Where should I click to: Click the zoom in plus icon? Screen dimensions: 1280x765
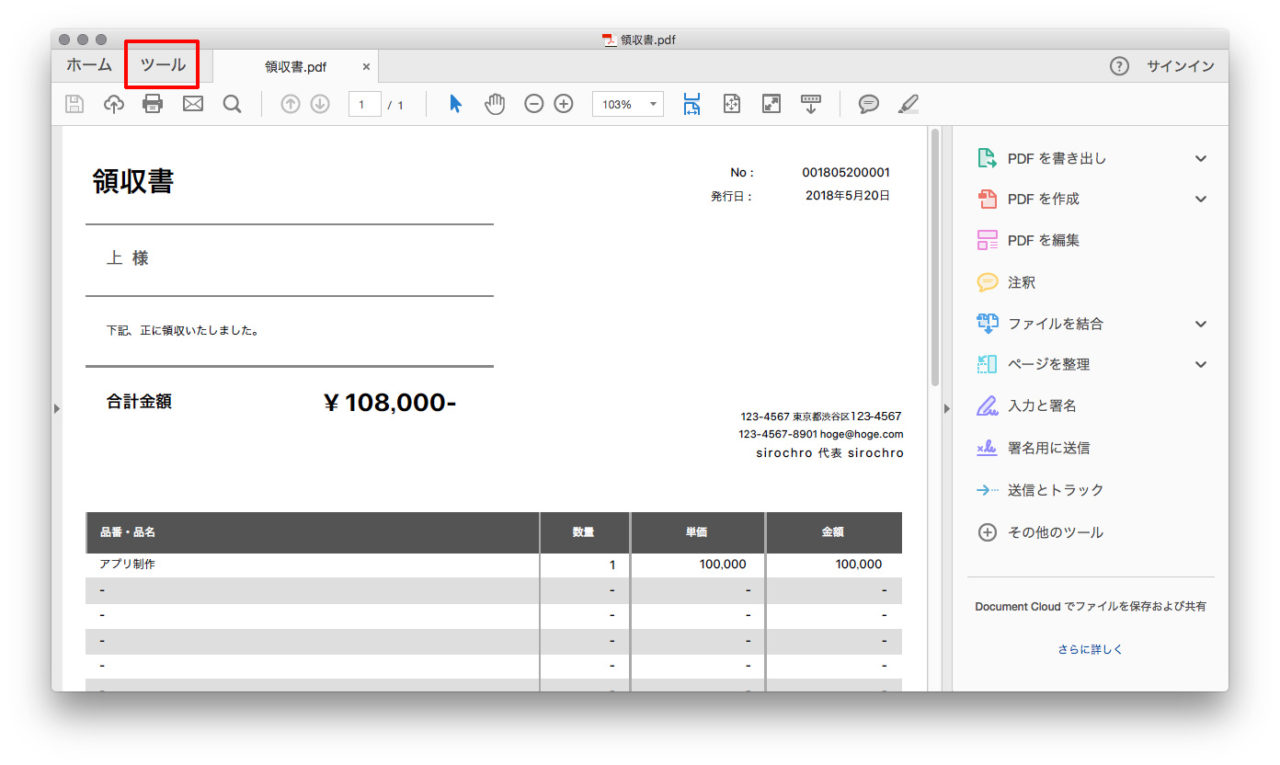tap(564, 104)
